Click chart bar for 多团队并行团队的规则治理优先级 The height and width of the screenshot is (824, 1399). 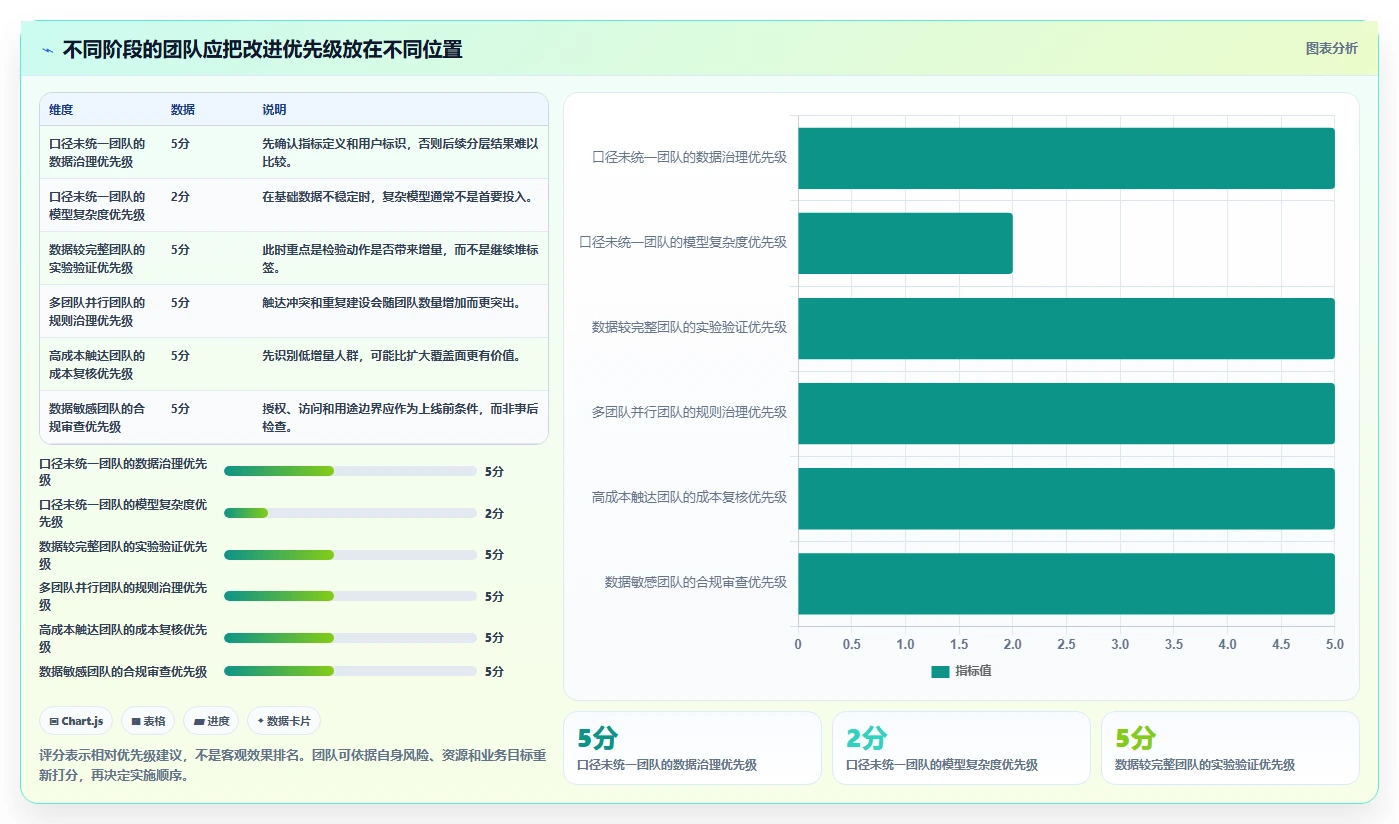click(x=1066, y=413)
